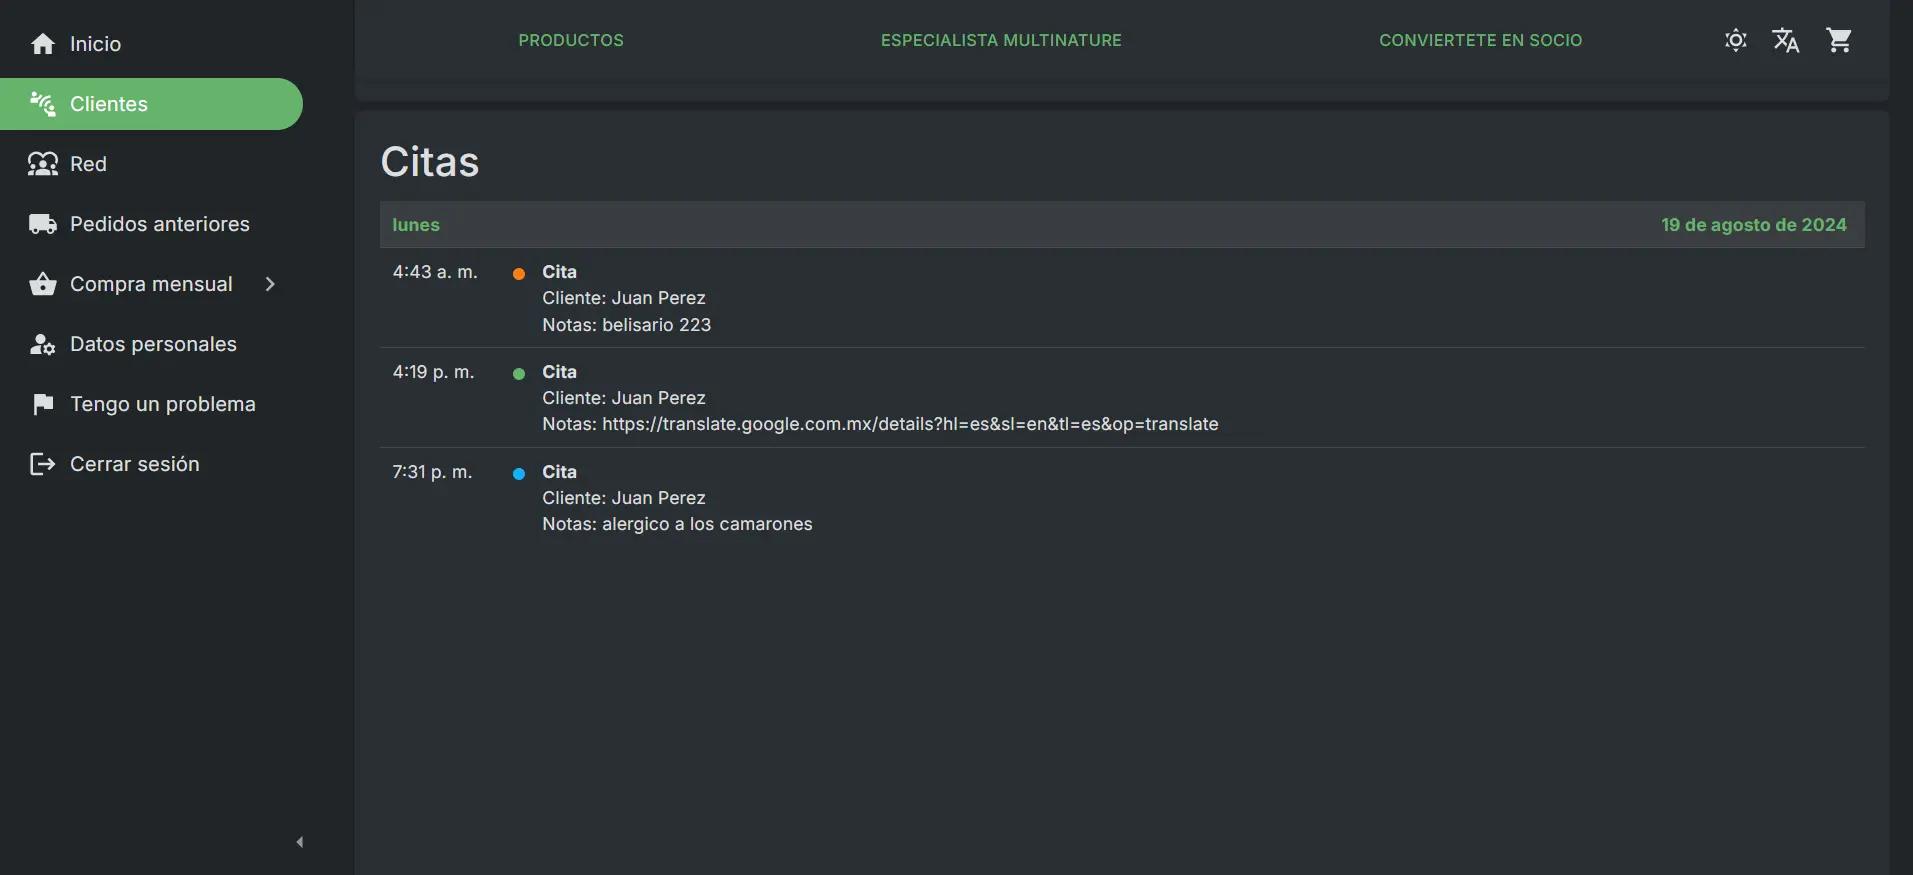Click the Red network people icon
The width and height of the screenshot is (1913, 875).
pyautogui.click(x=43, y=164)
